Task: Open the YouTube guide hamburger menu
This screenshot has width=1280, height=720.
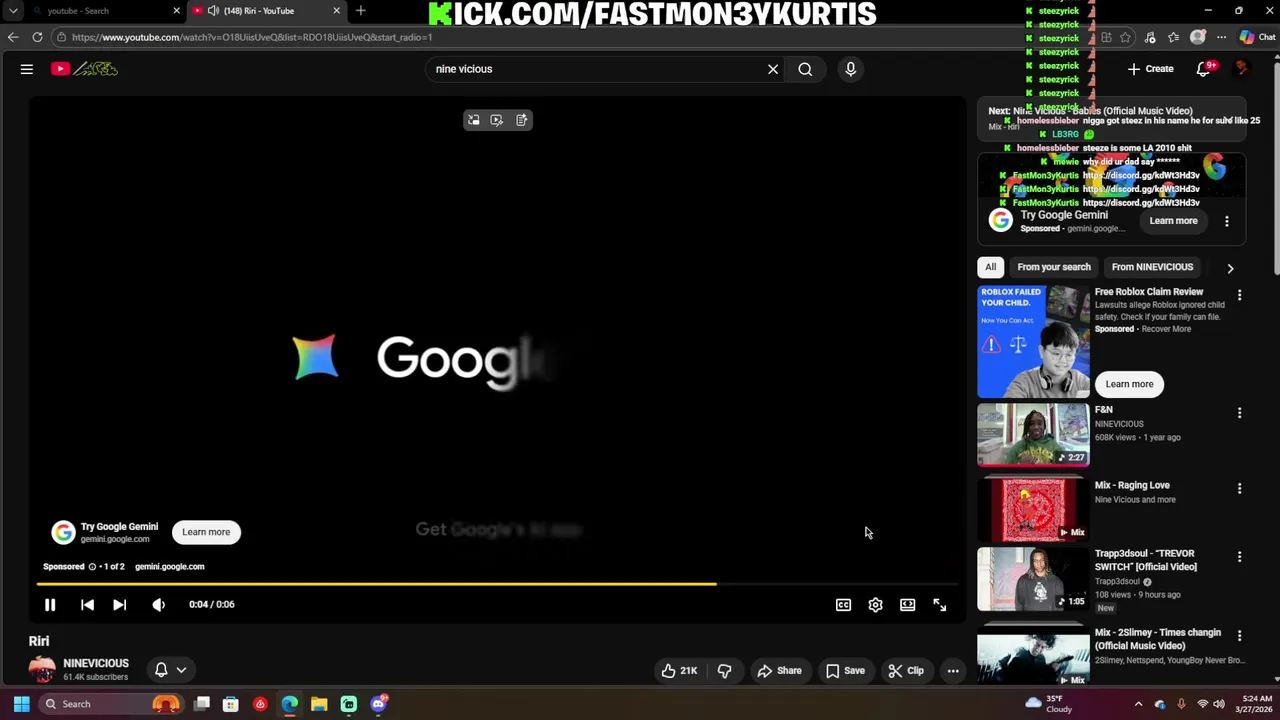Action: pyautogui.click(x=27, y=69)
